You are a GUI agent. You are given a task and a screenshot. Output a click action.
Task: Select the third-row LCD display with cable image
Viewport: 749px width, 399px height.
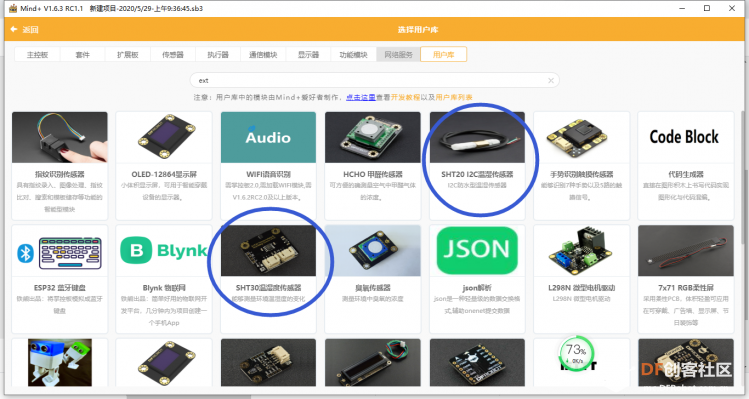pos(373,363)
